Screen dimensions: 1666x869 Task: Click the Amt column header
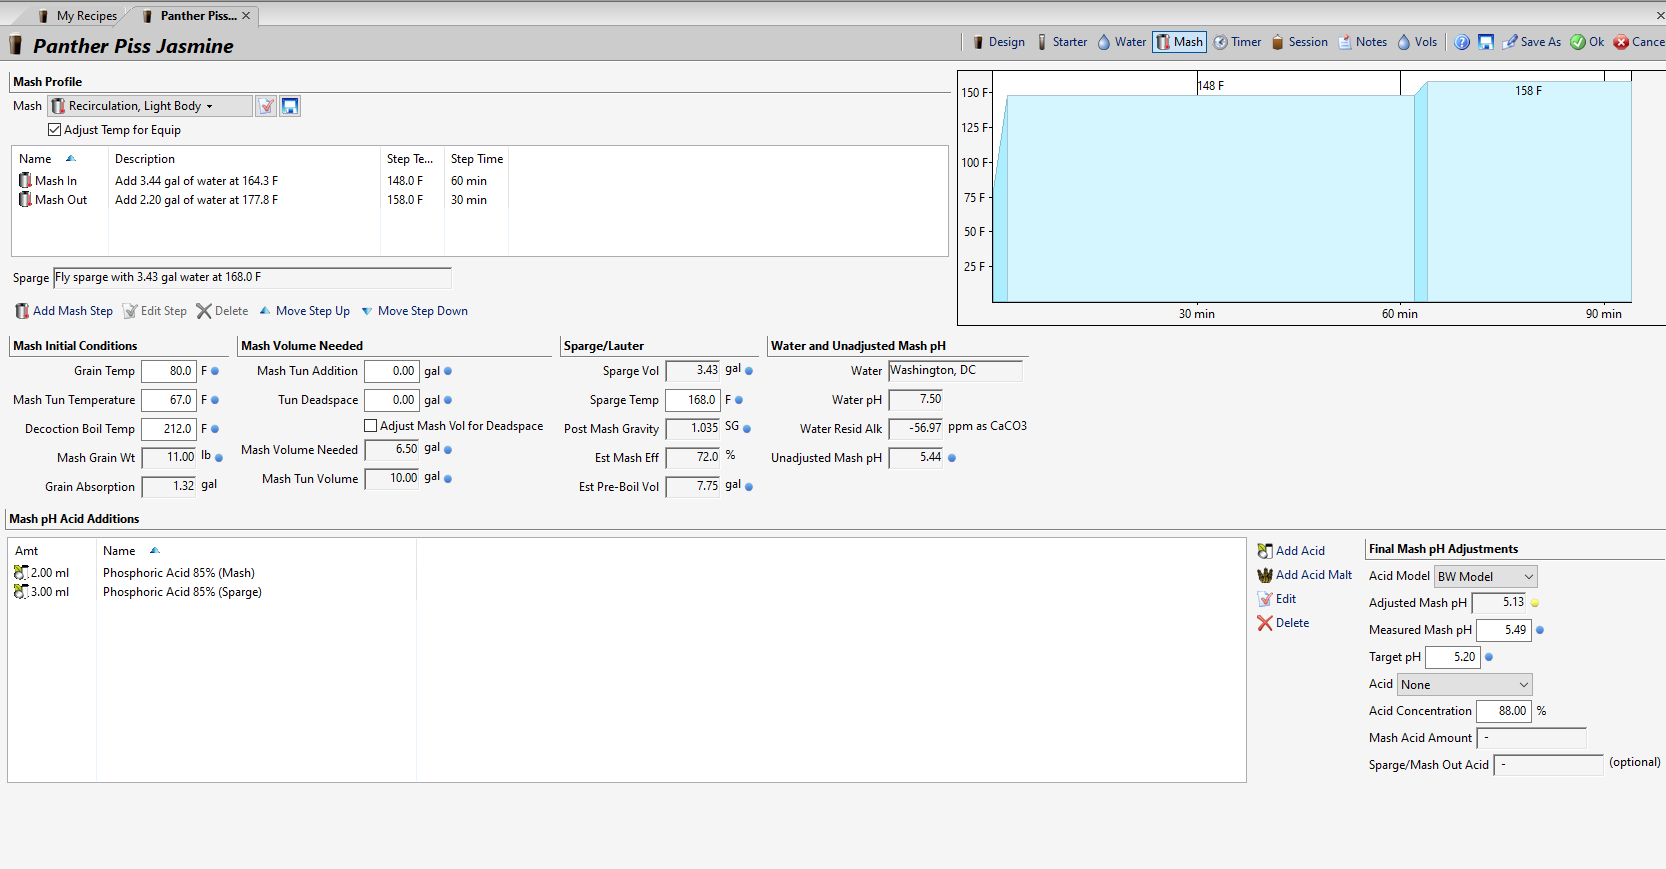(x=52, y=551)
